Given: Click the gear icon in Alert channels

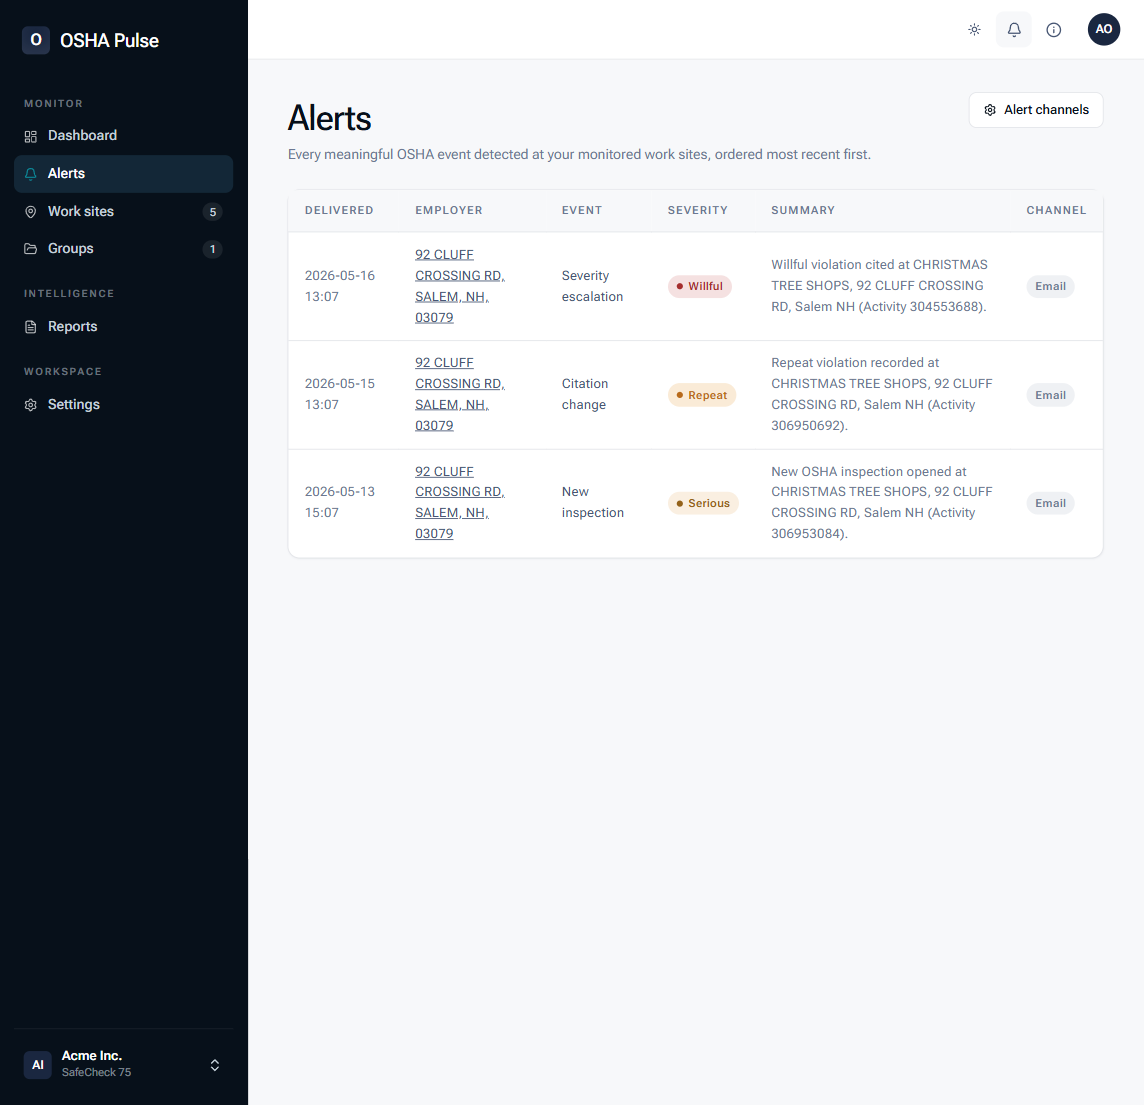Looking at the screenshot, I should coord(989,110).
